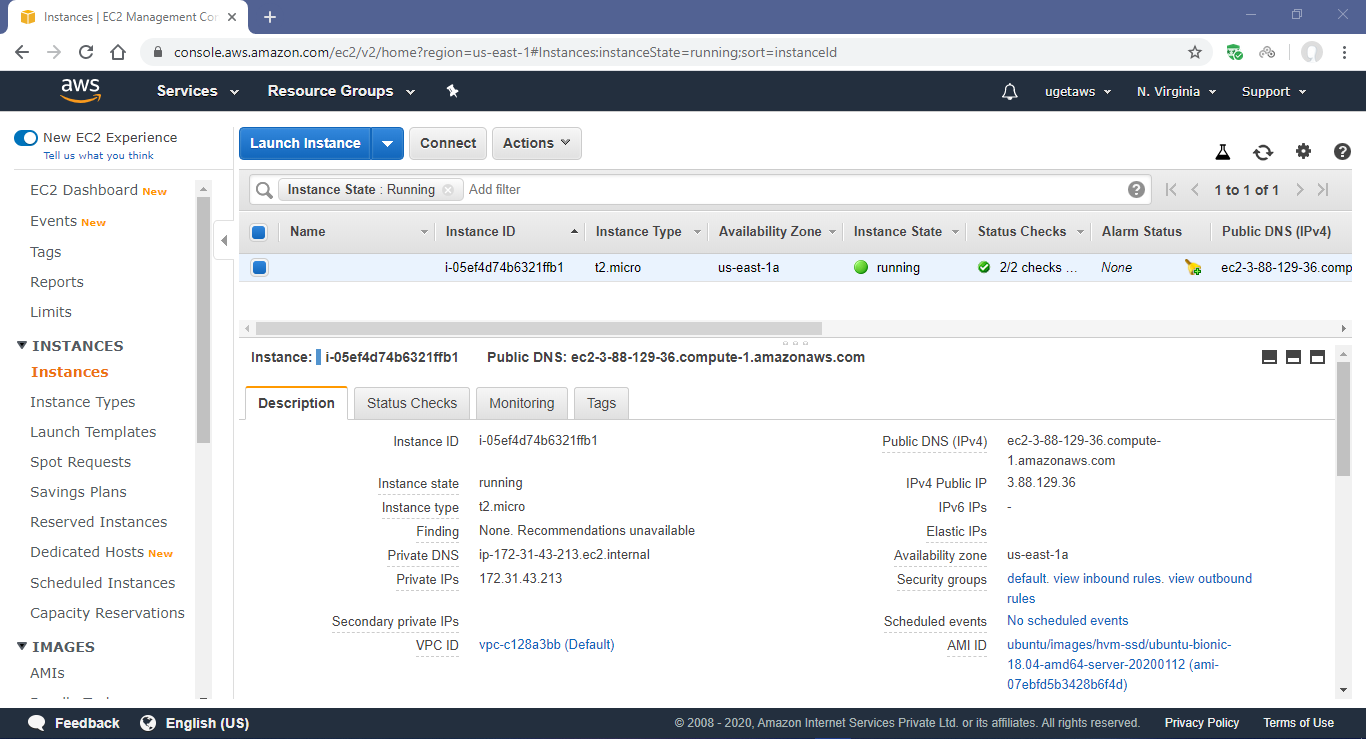Click the search magnifier in filter bar
Viewport: 1366px width, 739px height.
pos(264,189)
